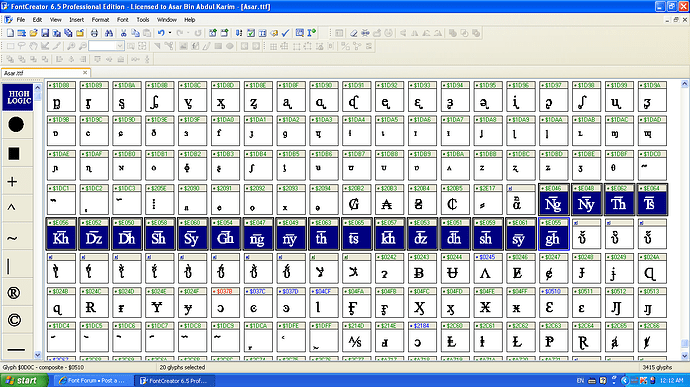Open the Edit menu
The width and height of the screenshot is (690, 387).
[x=37, y=20]
